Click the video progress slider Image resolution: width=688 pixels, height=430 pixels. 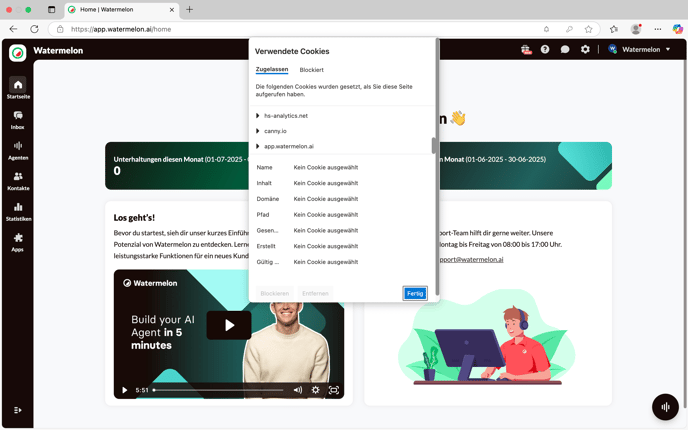tap(219, 390)
